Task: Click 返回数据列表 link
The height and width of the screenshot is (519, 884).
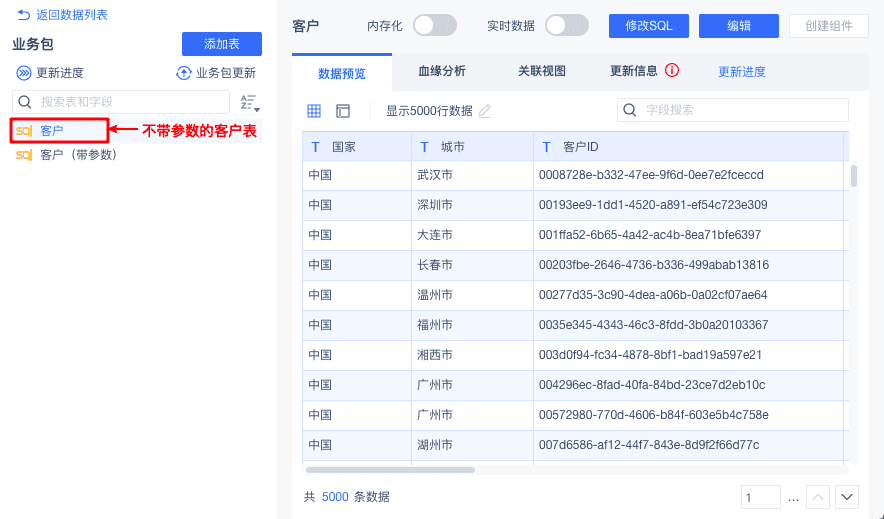Action: pyautogui.click(x=72, y=15)
